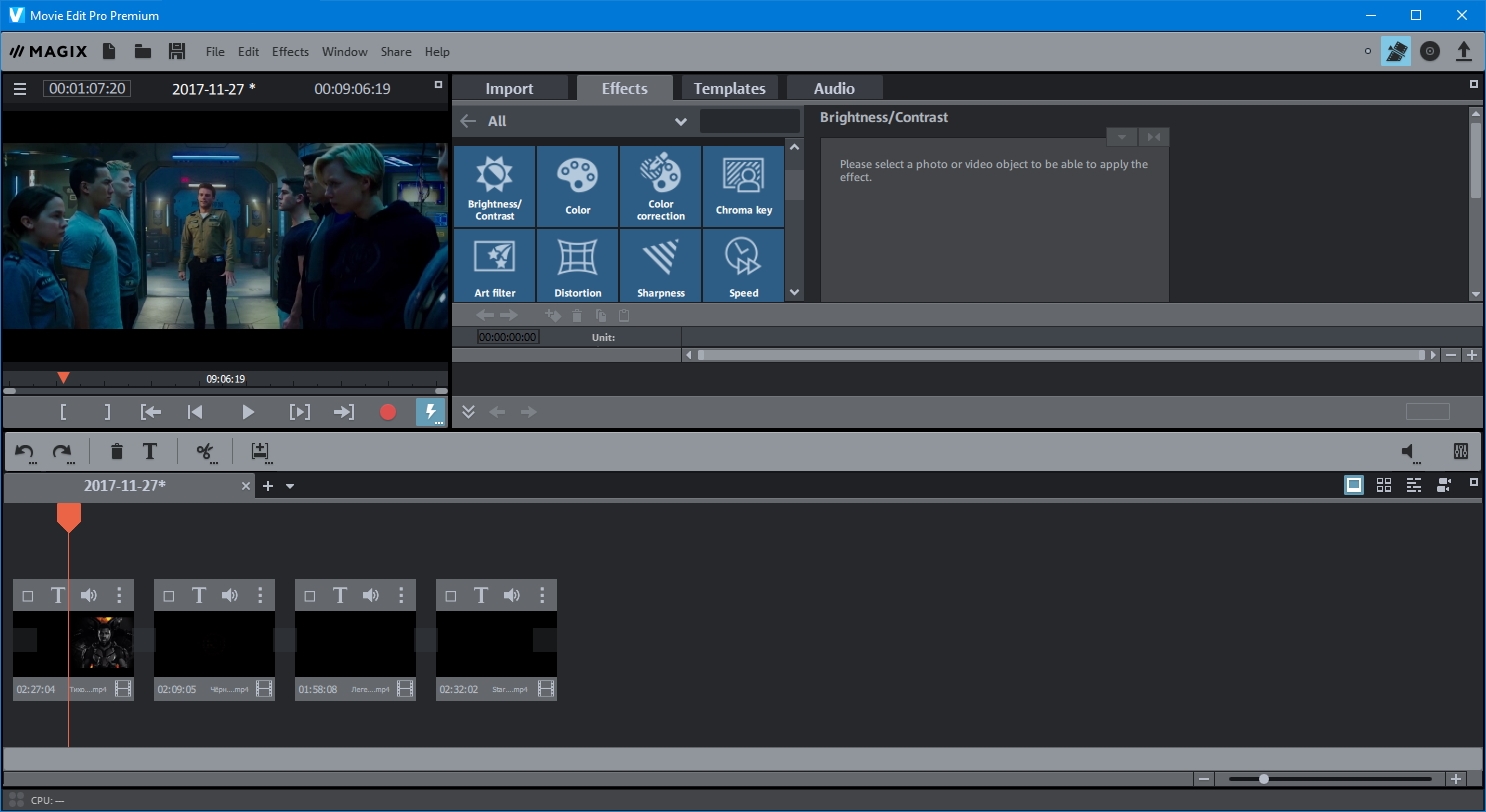Add a title to the 02:27:04 clip

point(58,596)
